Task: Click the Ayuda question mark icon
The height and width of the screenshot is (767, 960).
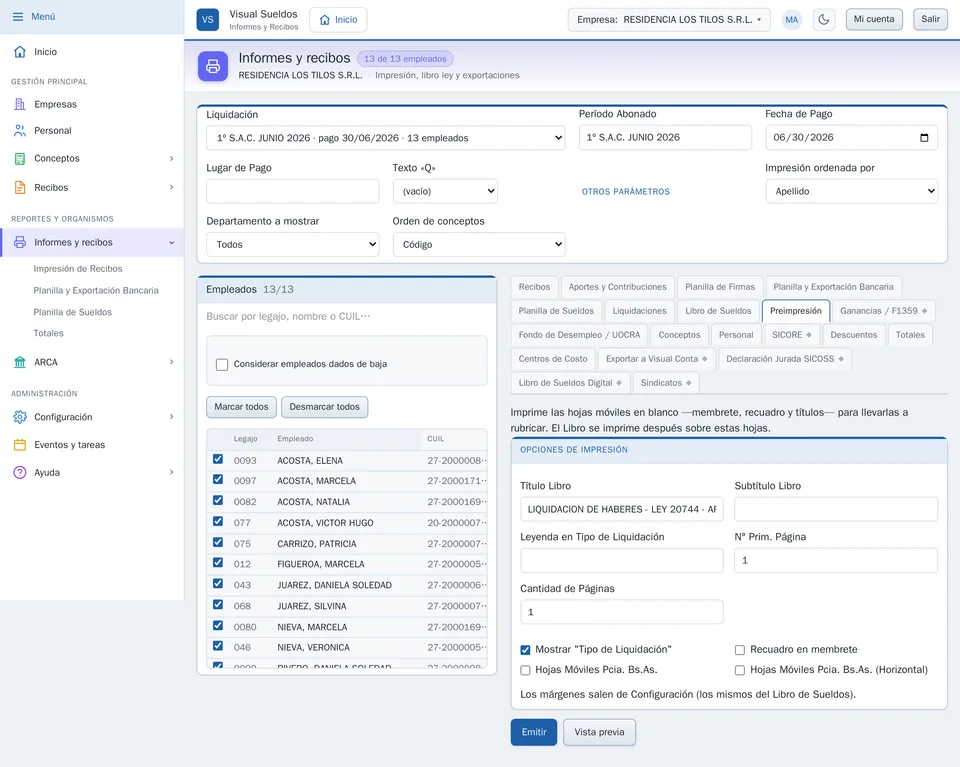Action: coord(20,473)
